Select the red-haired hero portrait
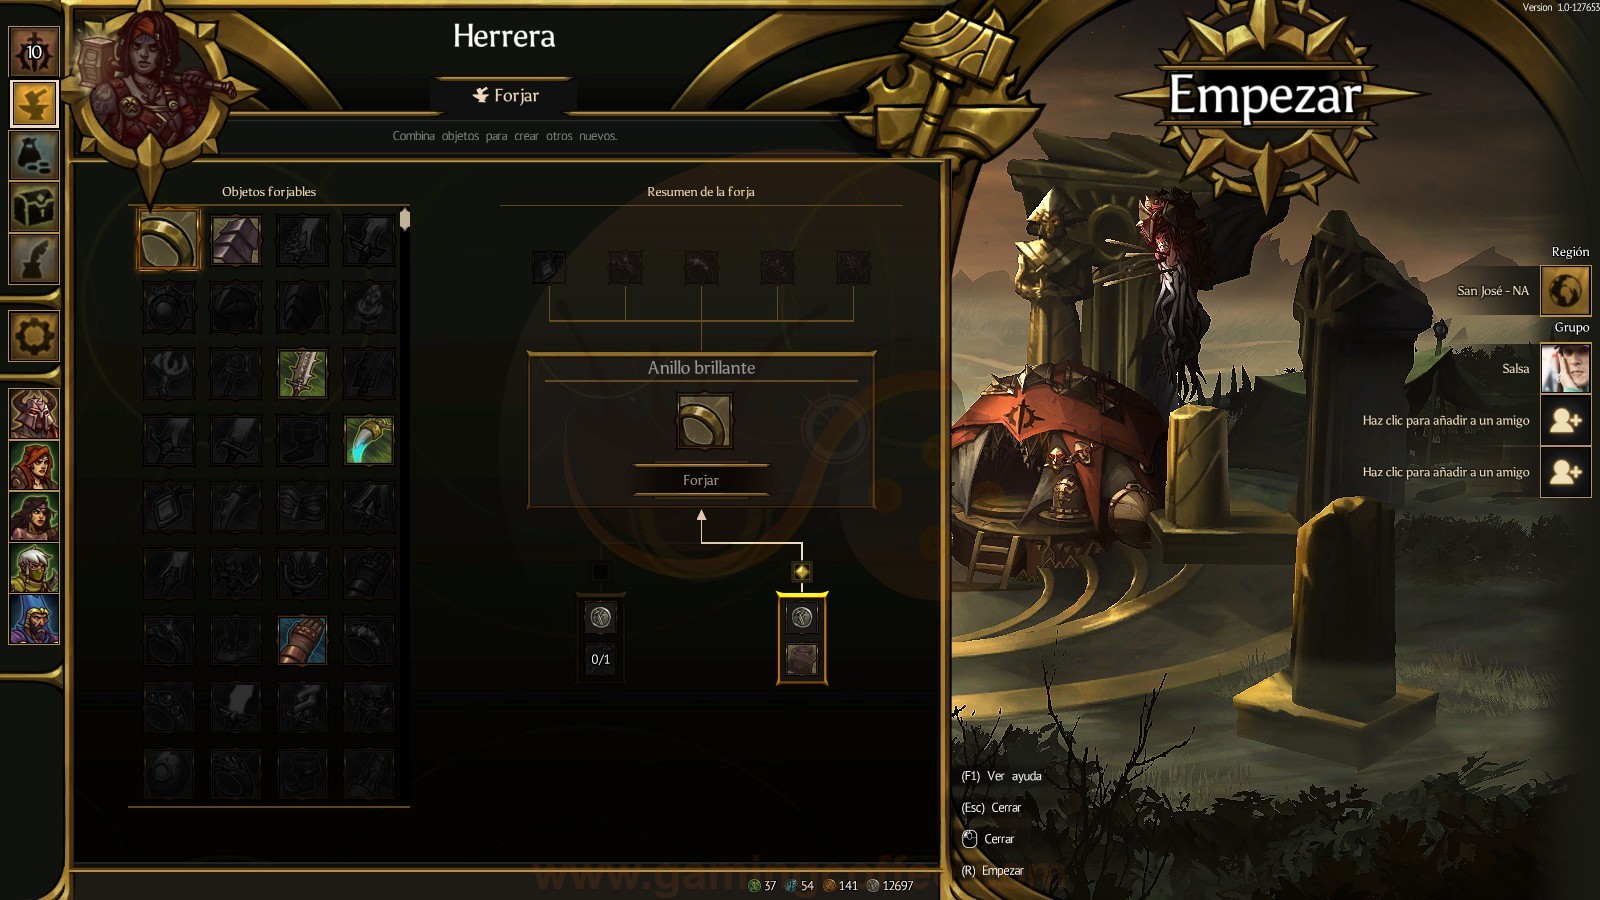The width and height of the screenshot is (1600, 900). tap(34, 465)
